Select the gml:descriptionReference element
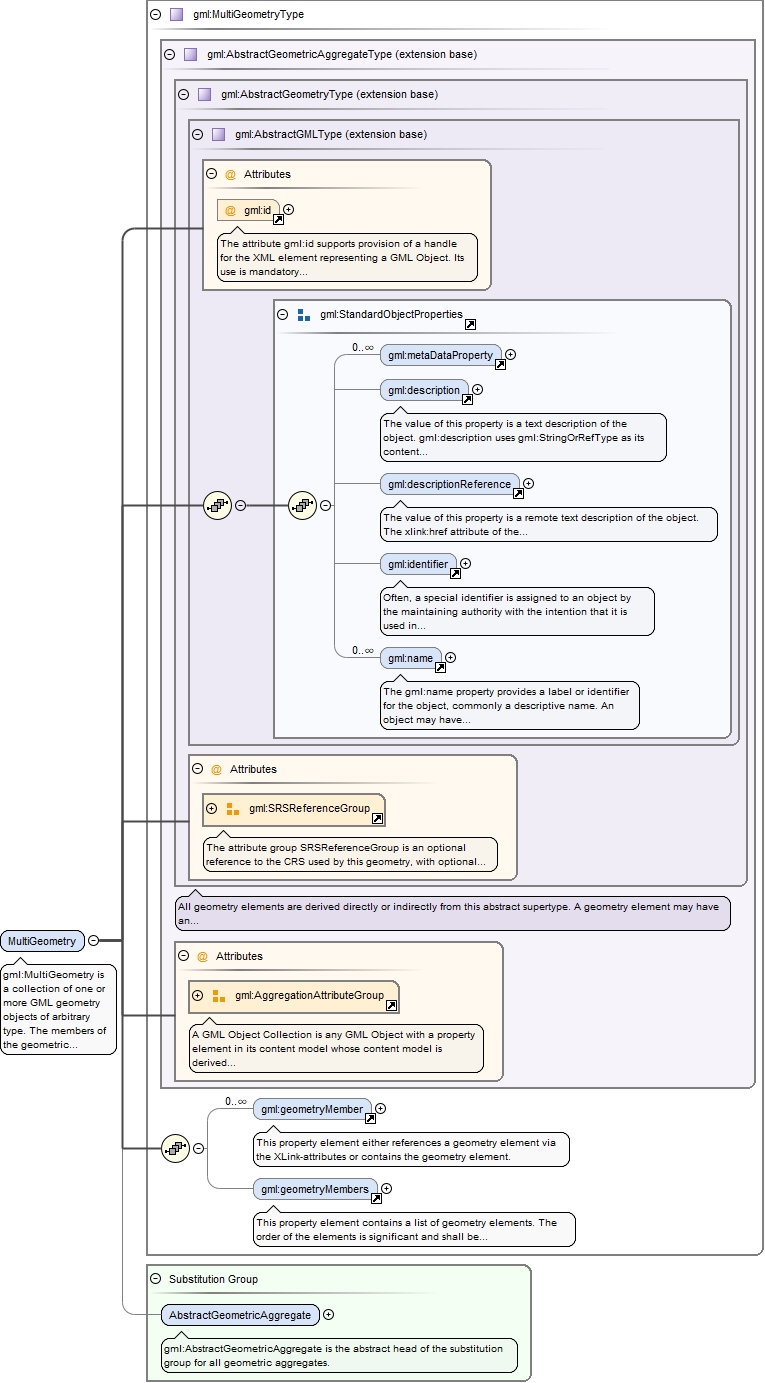Viewport: 765px width, 1383px height. coord(450,484)
